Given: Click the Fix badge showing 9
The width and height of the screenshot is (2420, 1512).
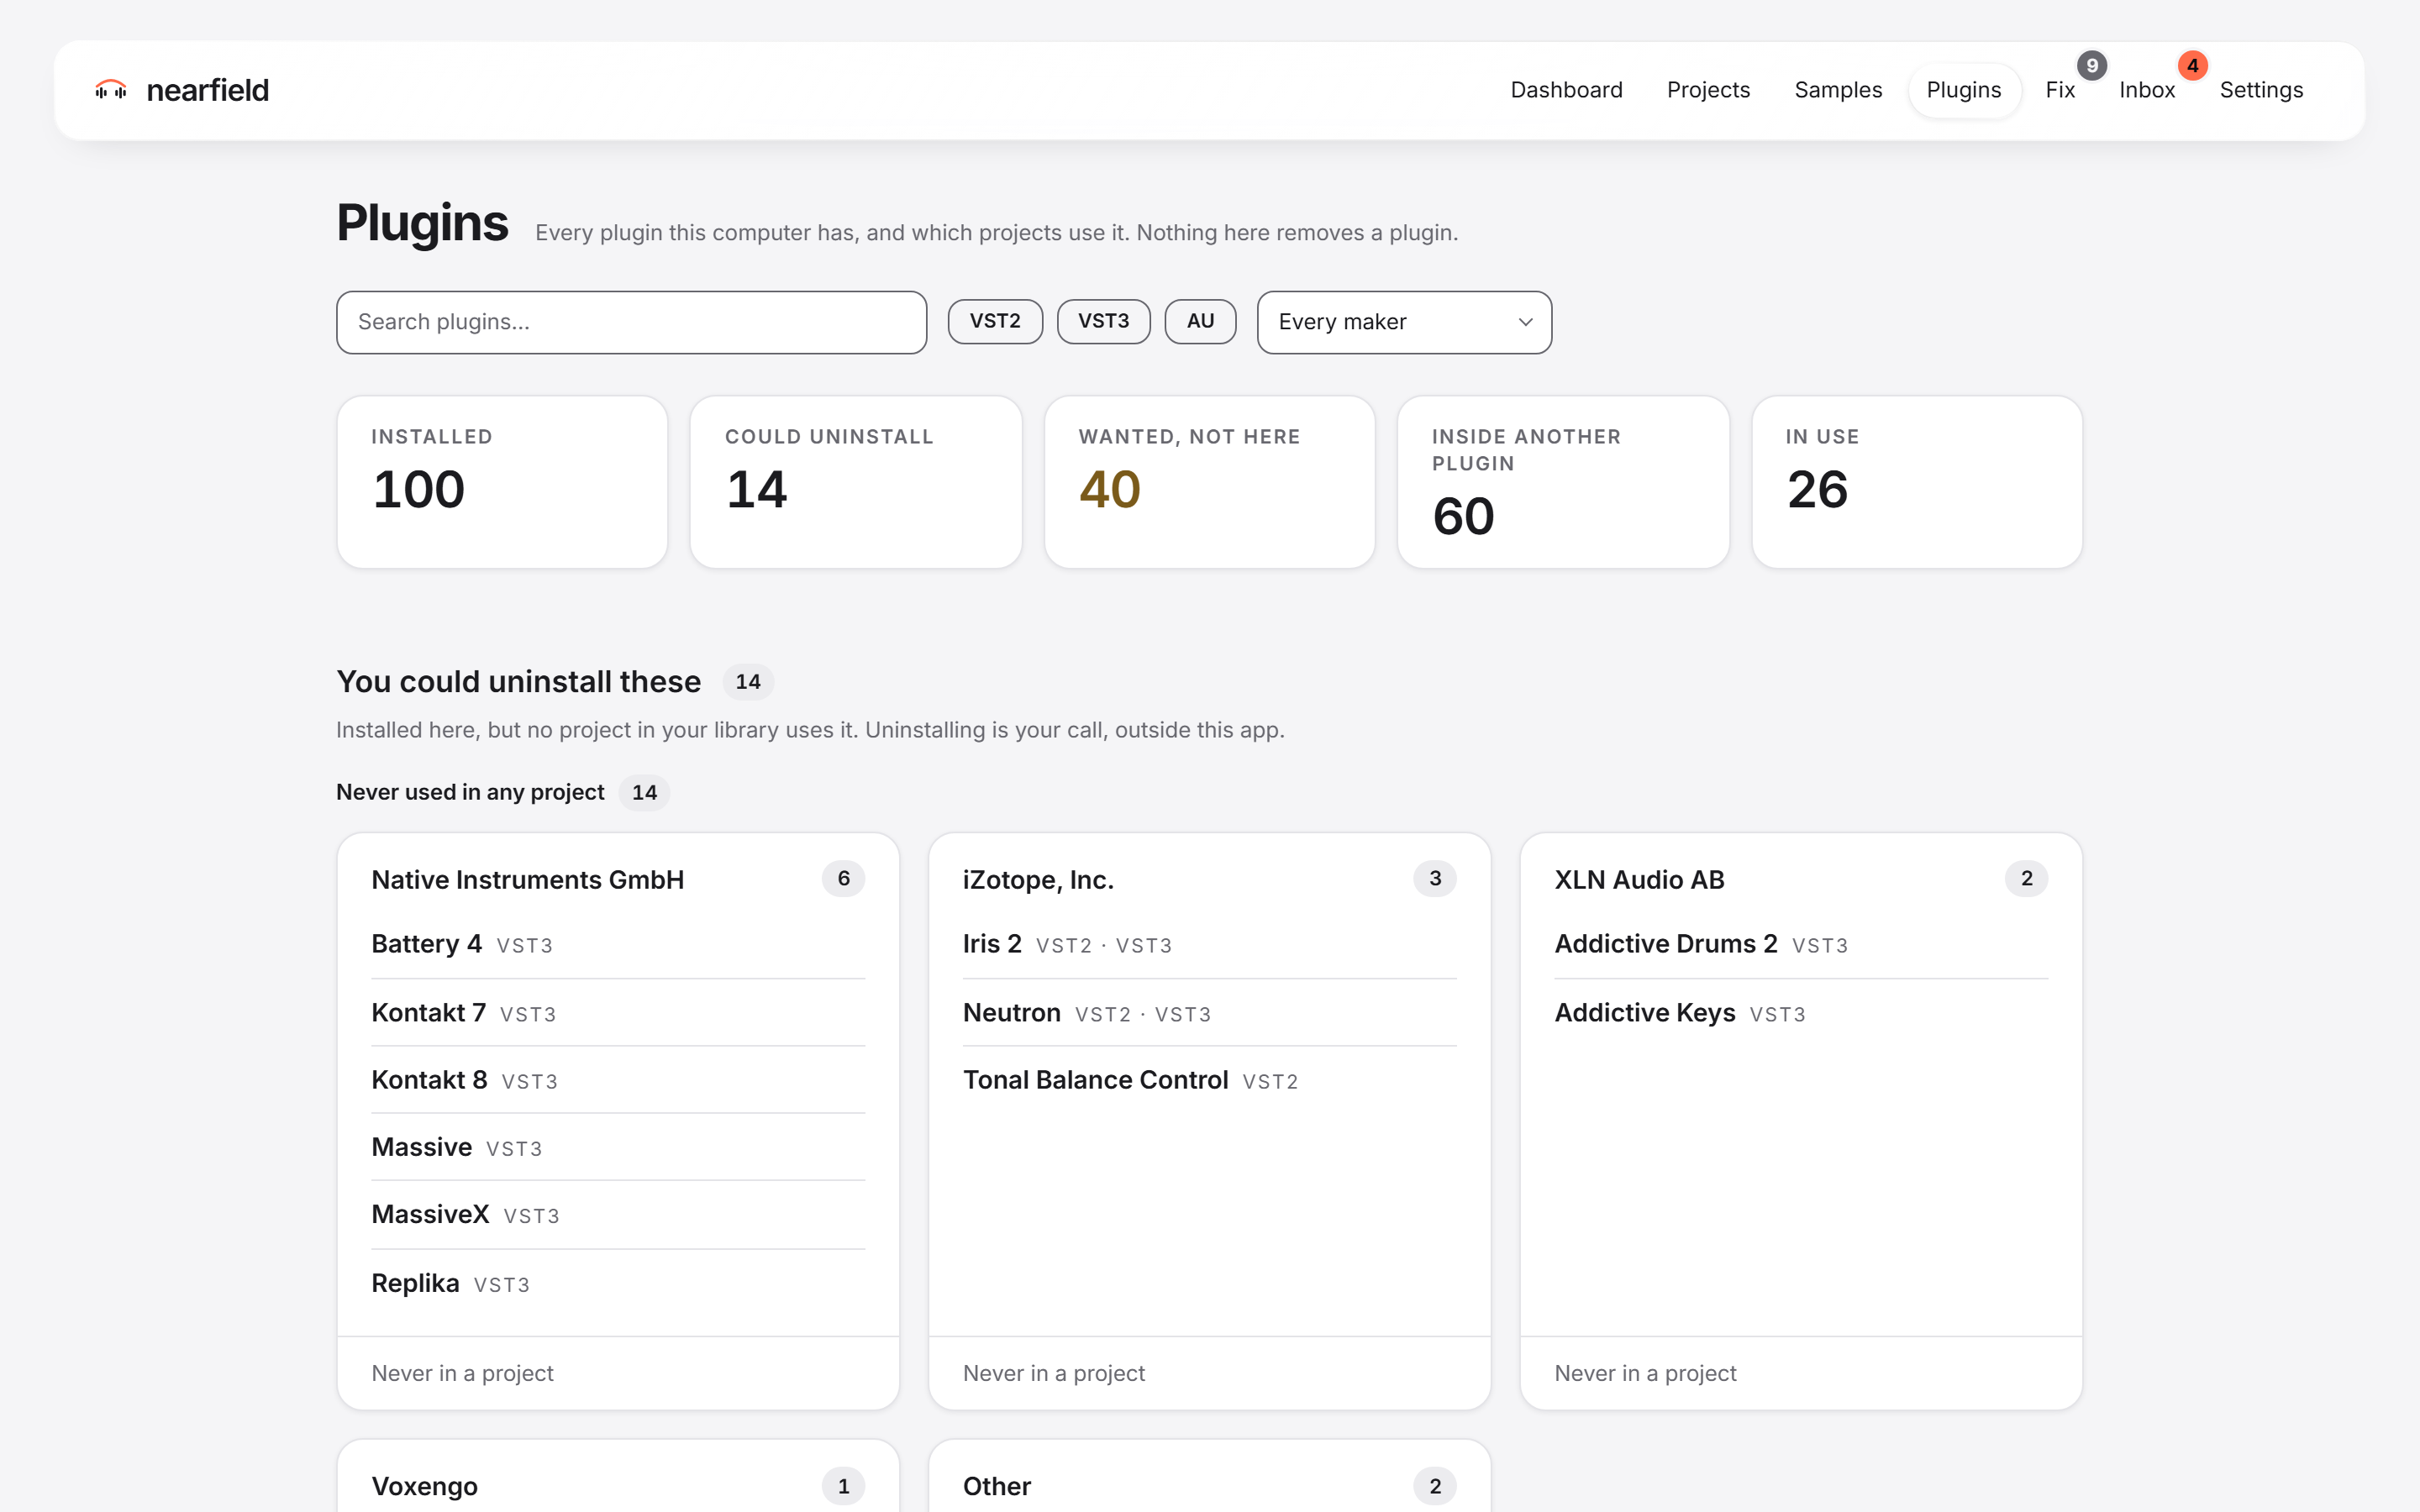Looking at the screenshot, I should 2091,66.
